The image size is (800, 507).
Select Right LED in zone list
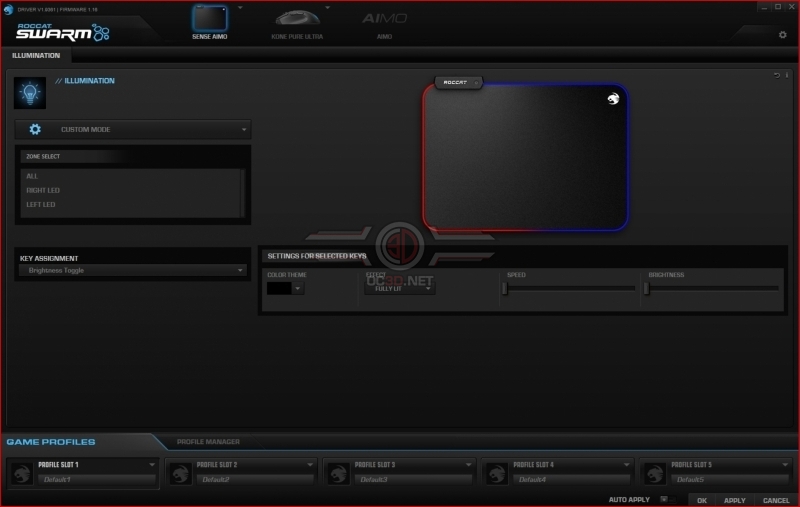(x=43, y=190)
